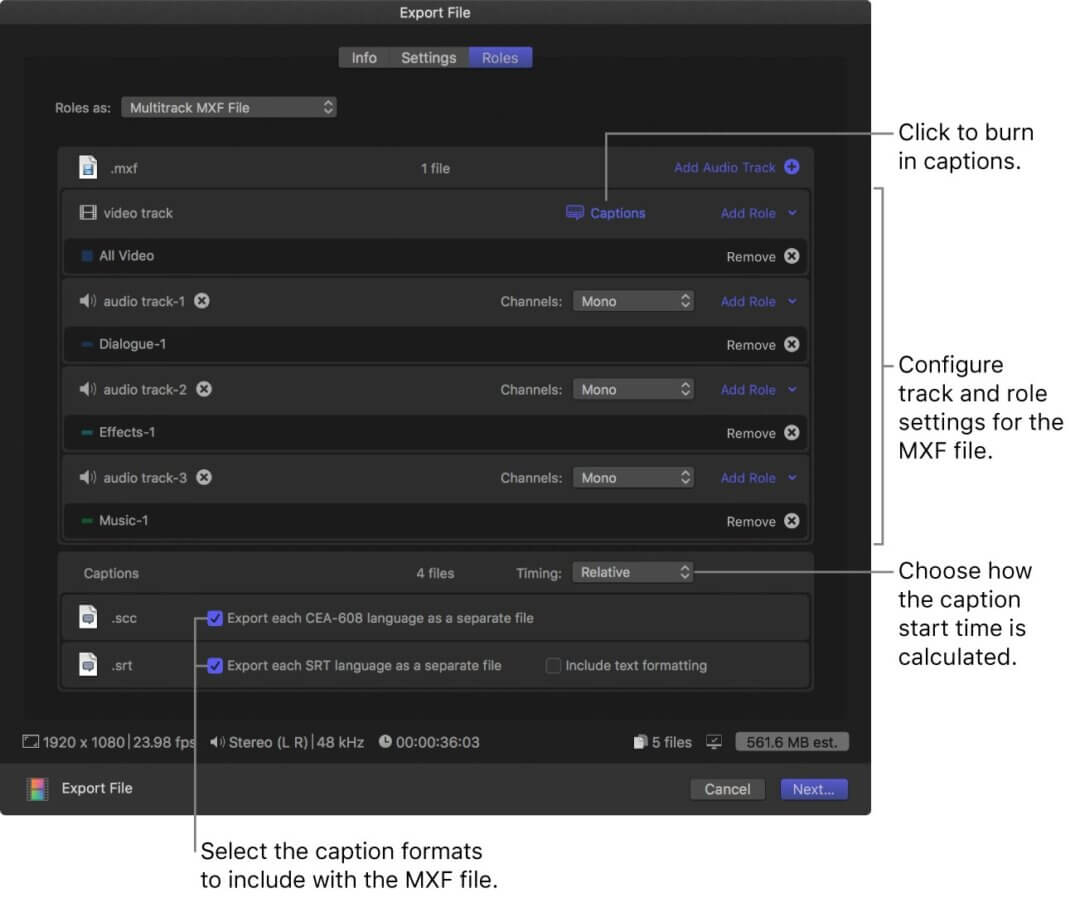This screenshot has height=898, width=1080.
Task: Open the Roles as Multitrack MXF dropdown
Action: pyautogui.click(x=228, y=107)
